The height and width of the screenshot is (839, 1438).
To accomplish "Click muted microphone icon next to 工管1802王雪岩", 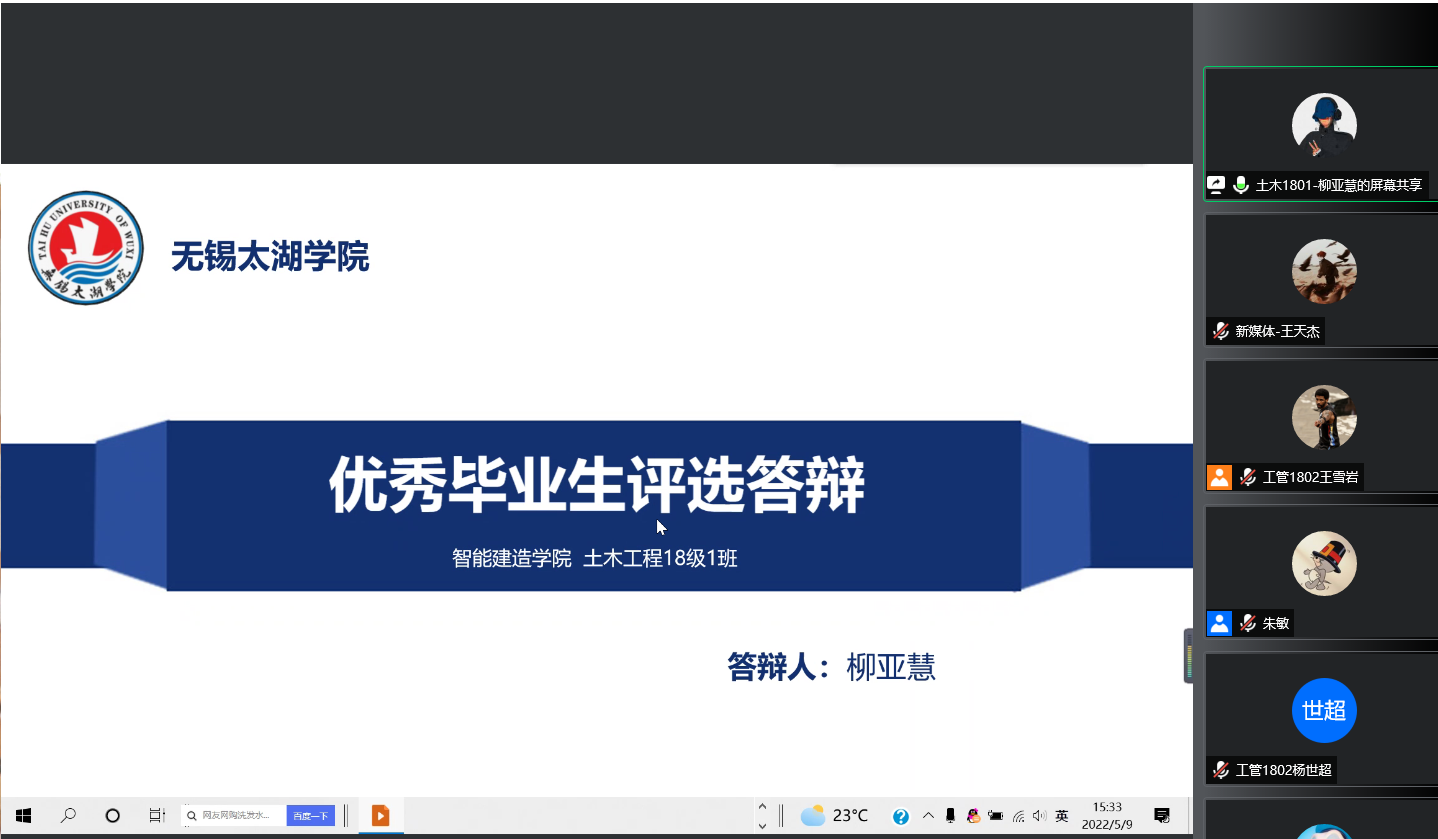I will point(1247,477).
